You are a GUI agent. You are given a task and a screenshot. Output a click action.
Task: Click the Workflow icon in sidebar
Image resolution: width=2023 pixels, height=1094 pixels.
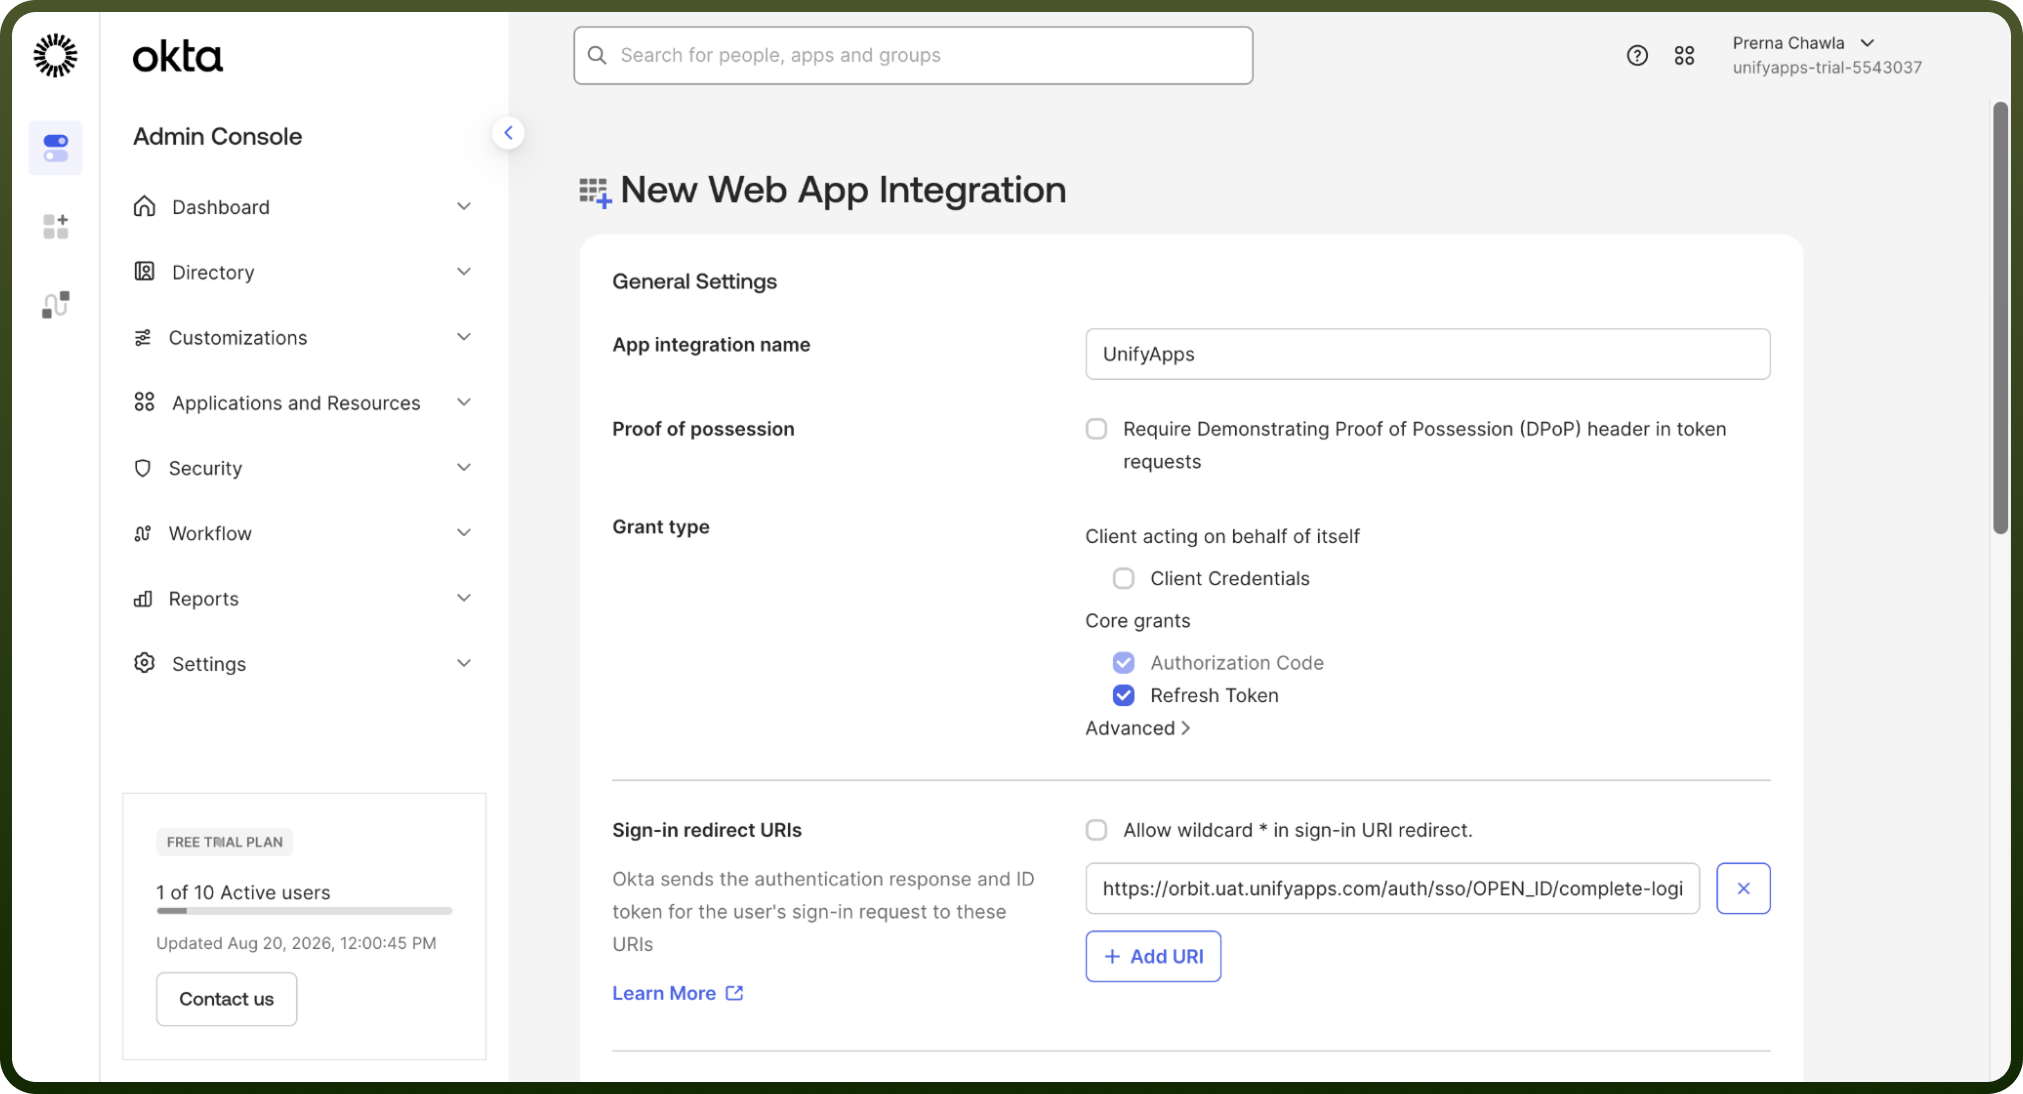(143, 533)
